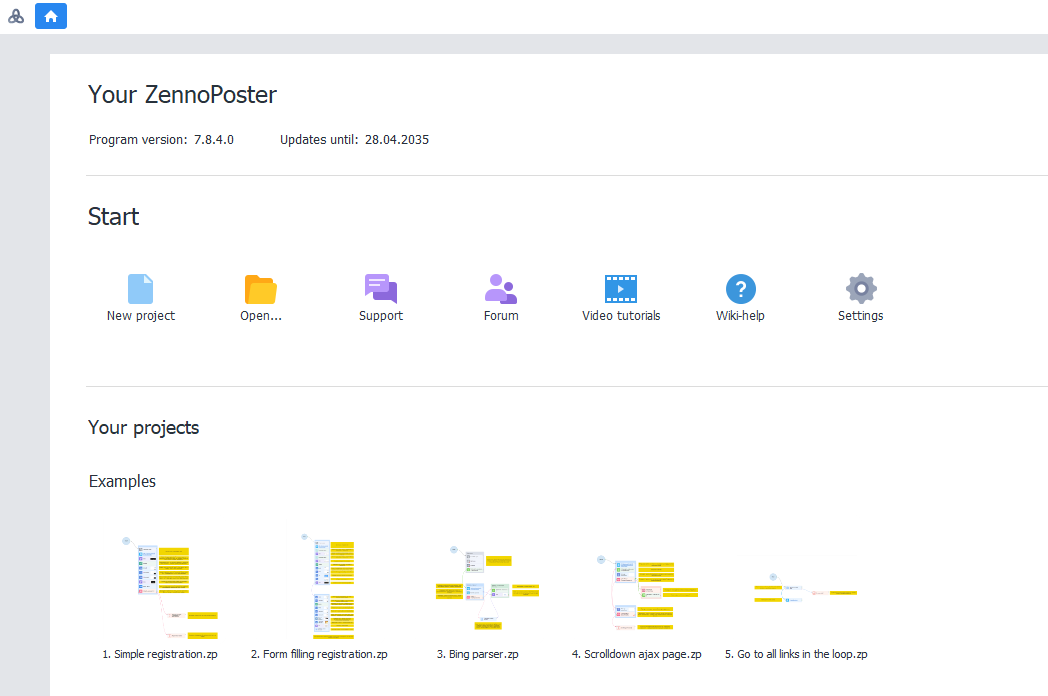Open the Wiki-help label
The image size is (1048, 696).
coord(741,316)
